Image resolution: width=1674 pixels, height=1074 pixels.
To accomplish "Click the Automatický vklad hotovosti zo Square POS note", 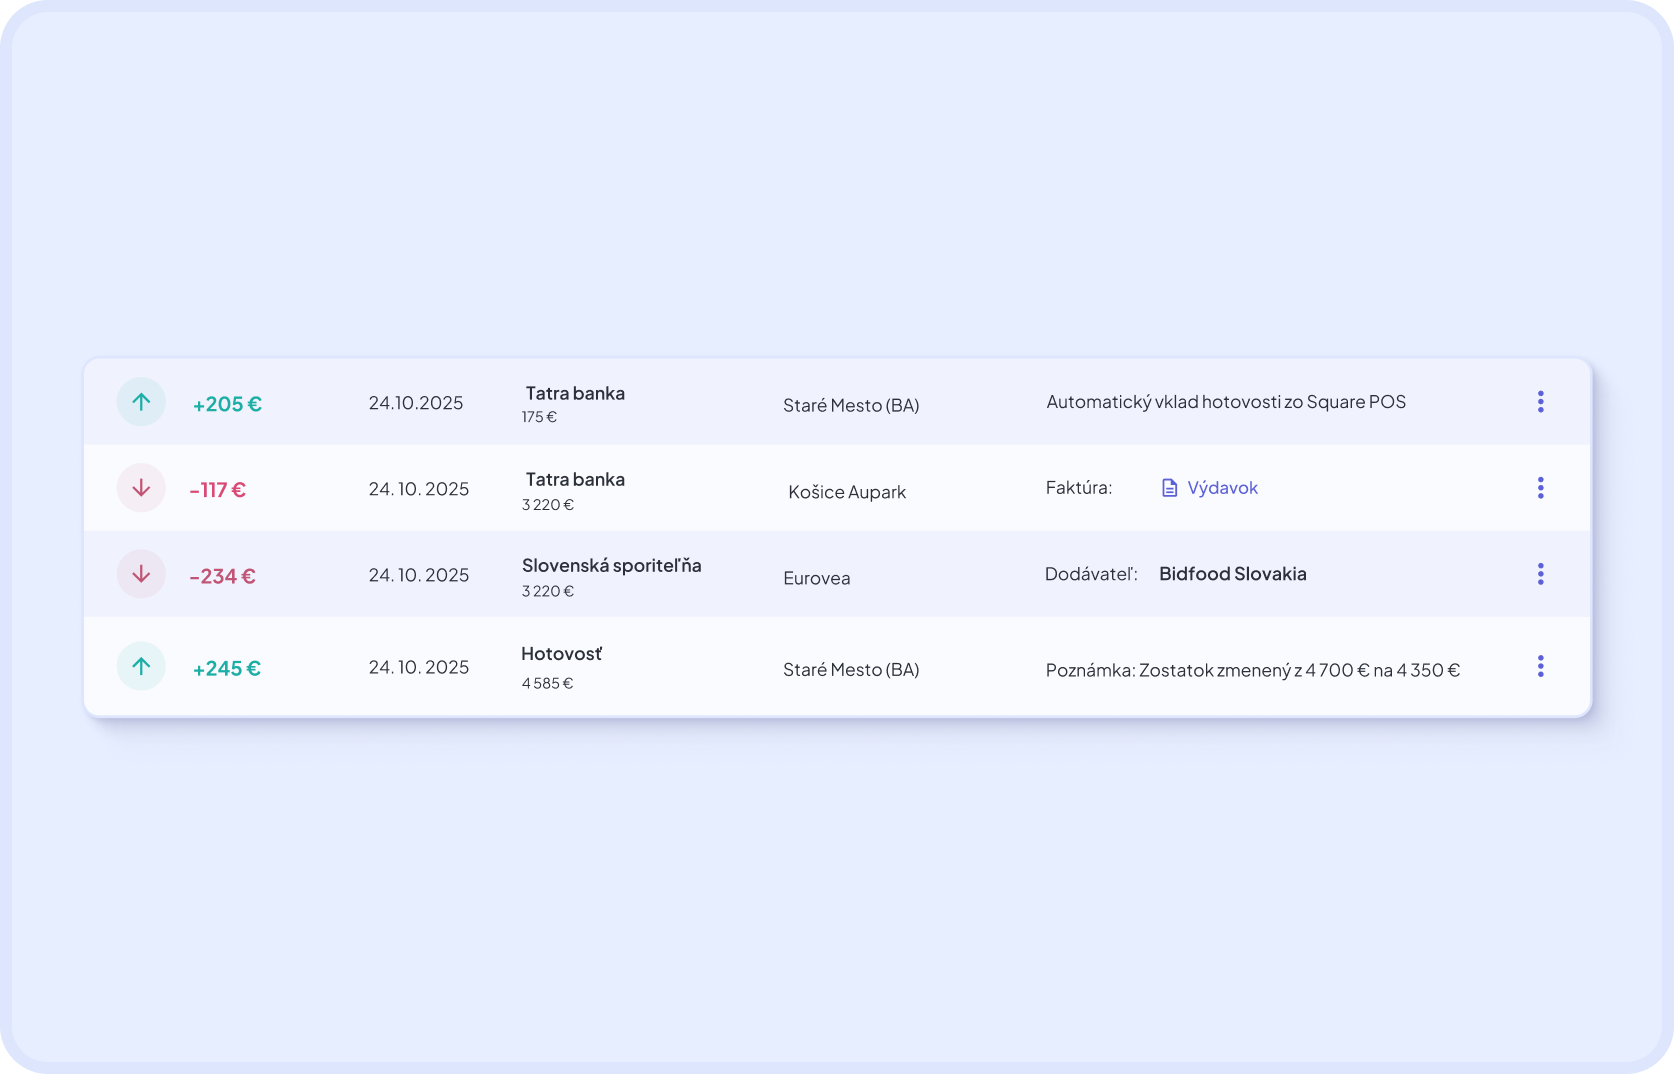I will (x=1226, y=402).
